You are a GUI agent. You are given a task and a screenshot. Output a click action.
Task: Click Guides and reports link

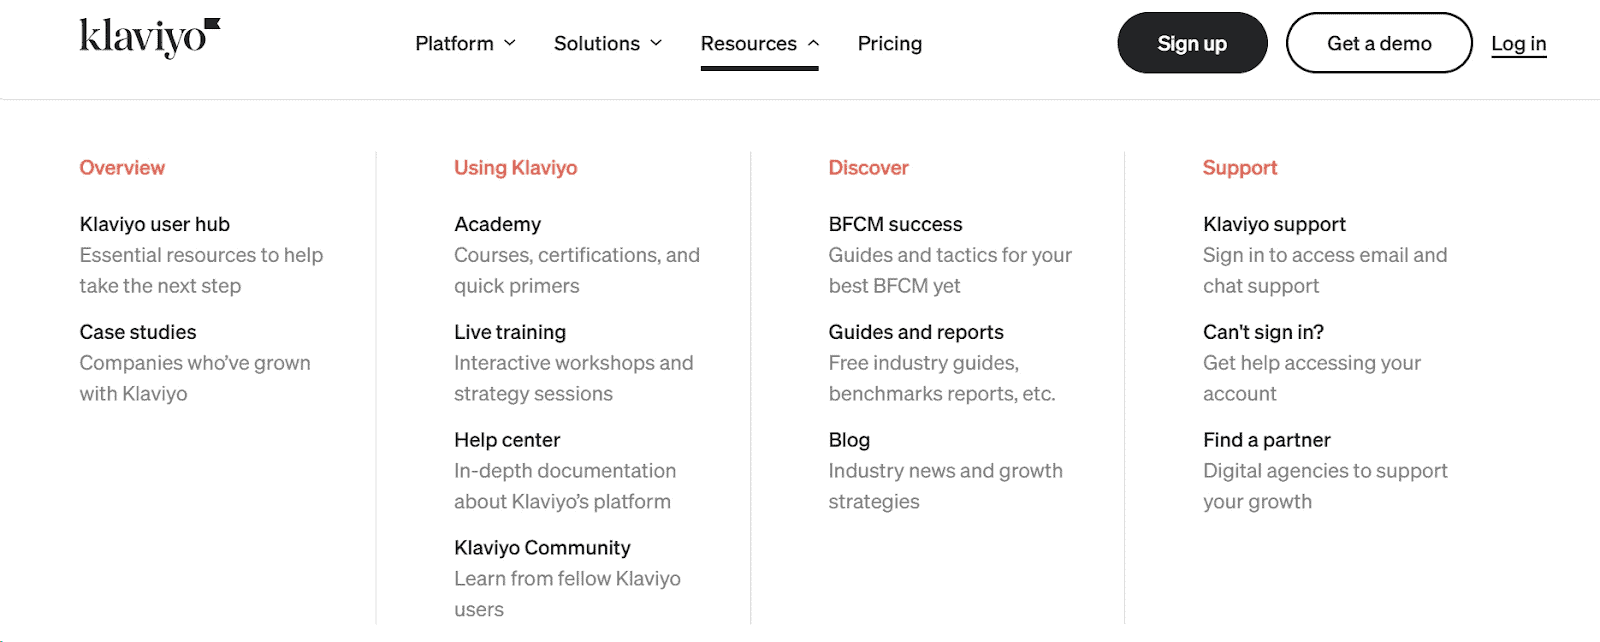(x=916, y=331)
